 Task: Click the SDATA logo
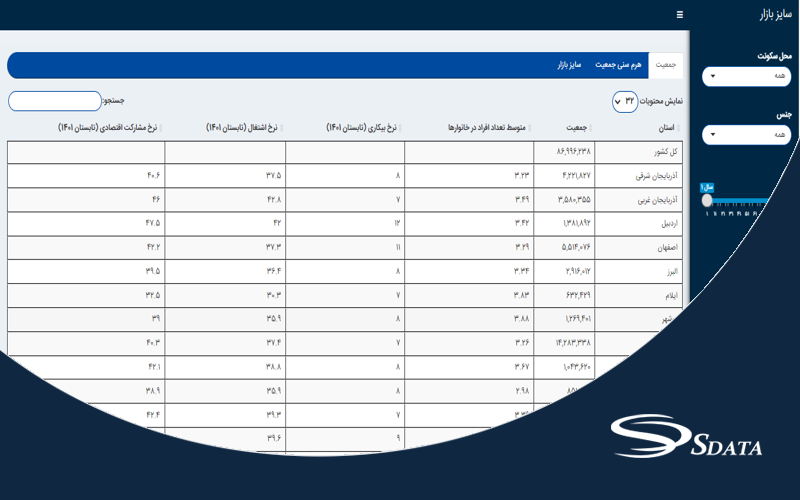point(687,440)
